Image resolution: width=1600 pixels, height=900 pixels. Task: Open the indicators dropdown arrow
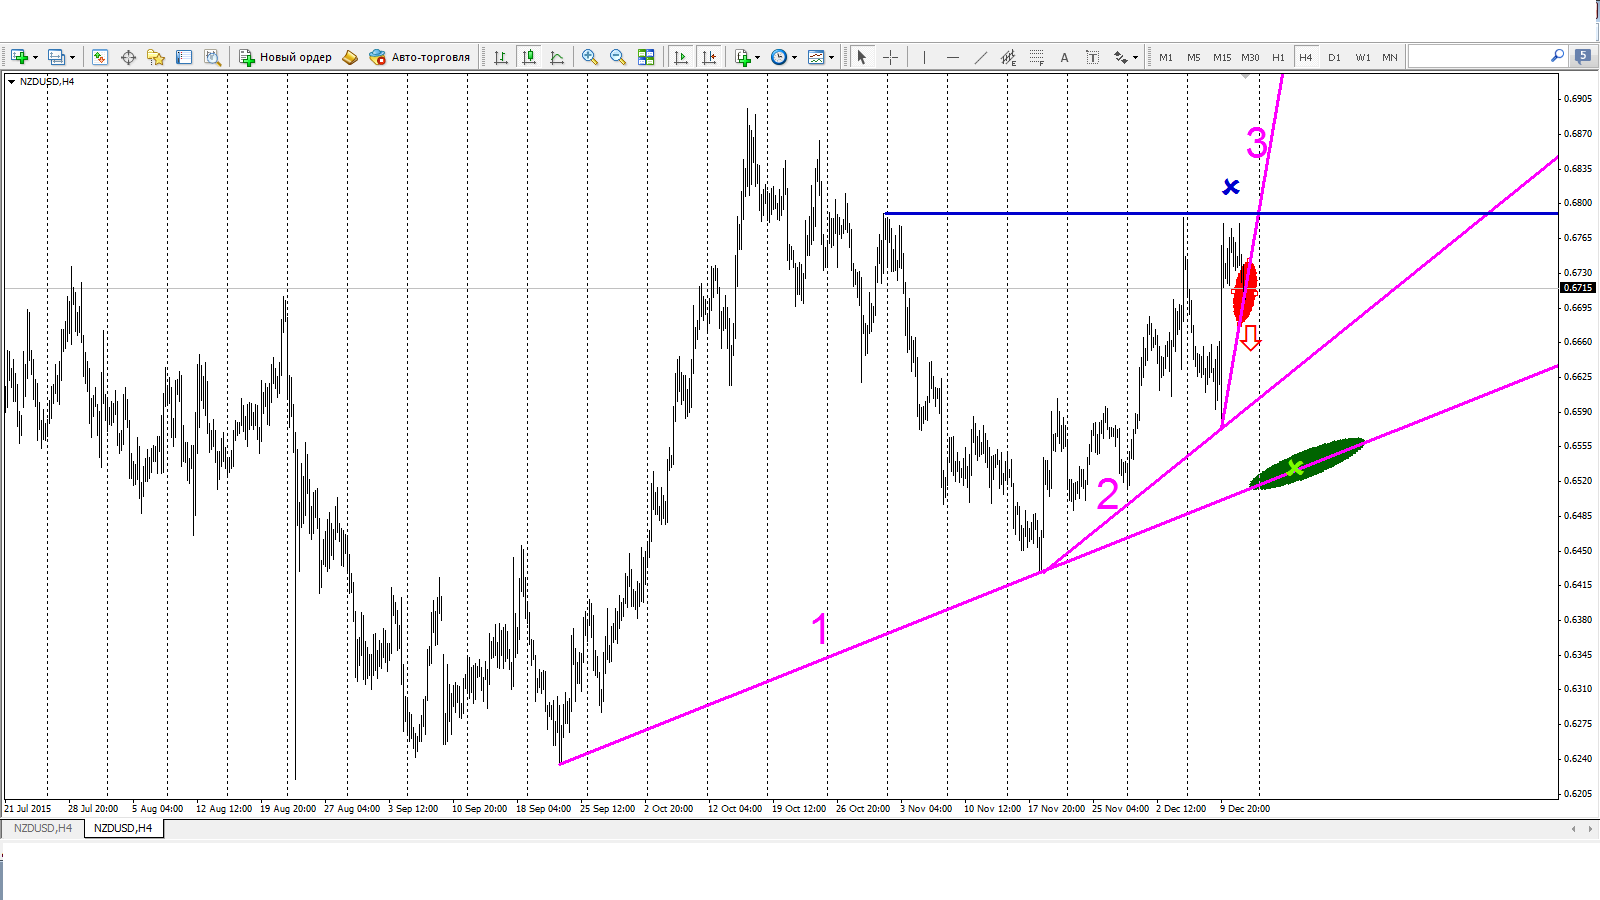(757, 57)
